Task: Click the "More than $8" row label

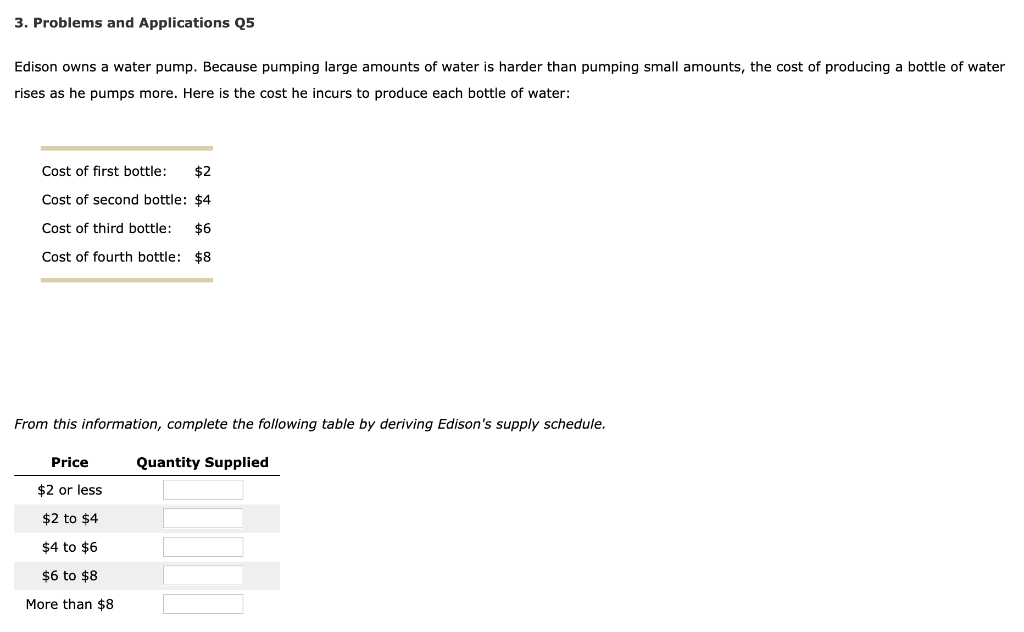Action: (69, 603)
